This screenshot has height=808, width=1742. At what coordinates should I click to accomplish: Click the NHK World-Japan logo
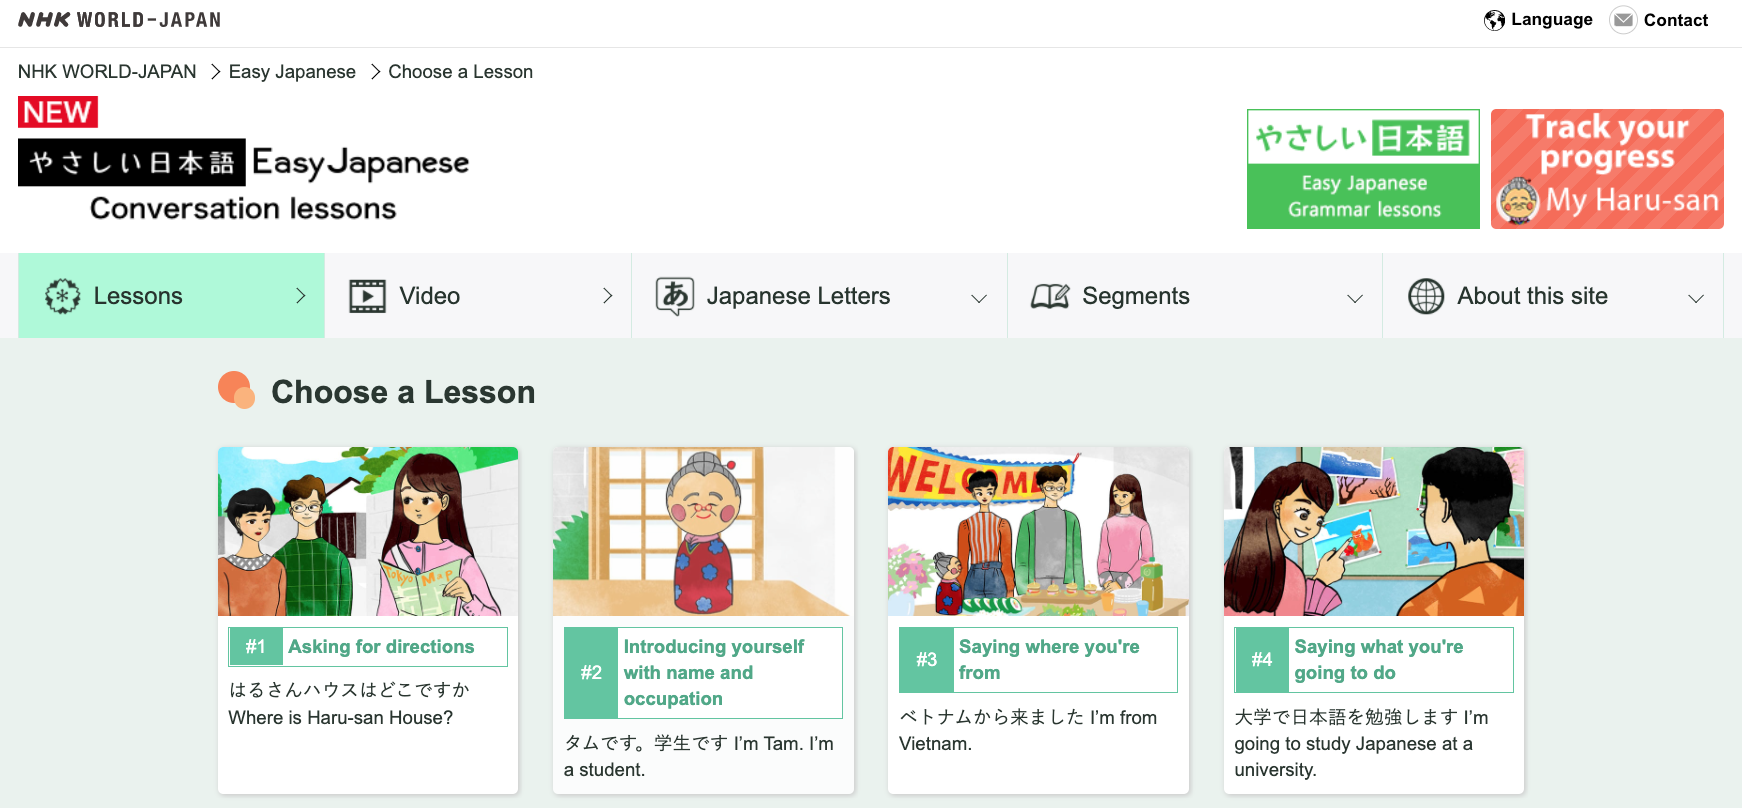pyautogui.click(x=119, y=20)
